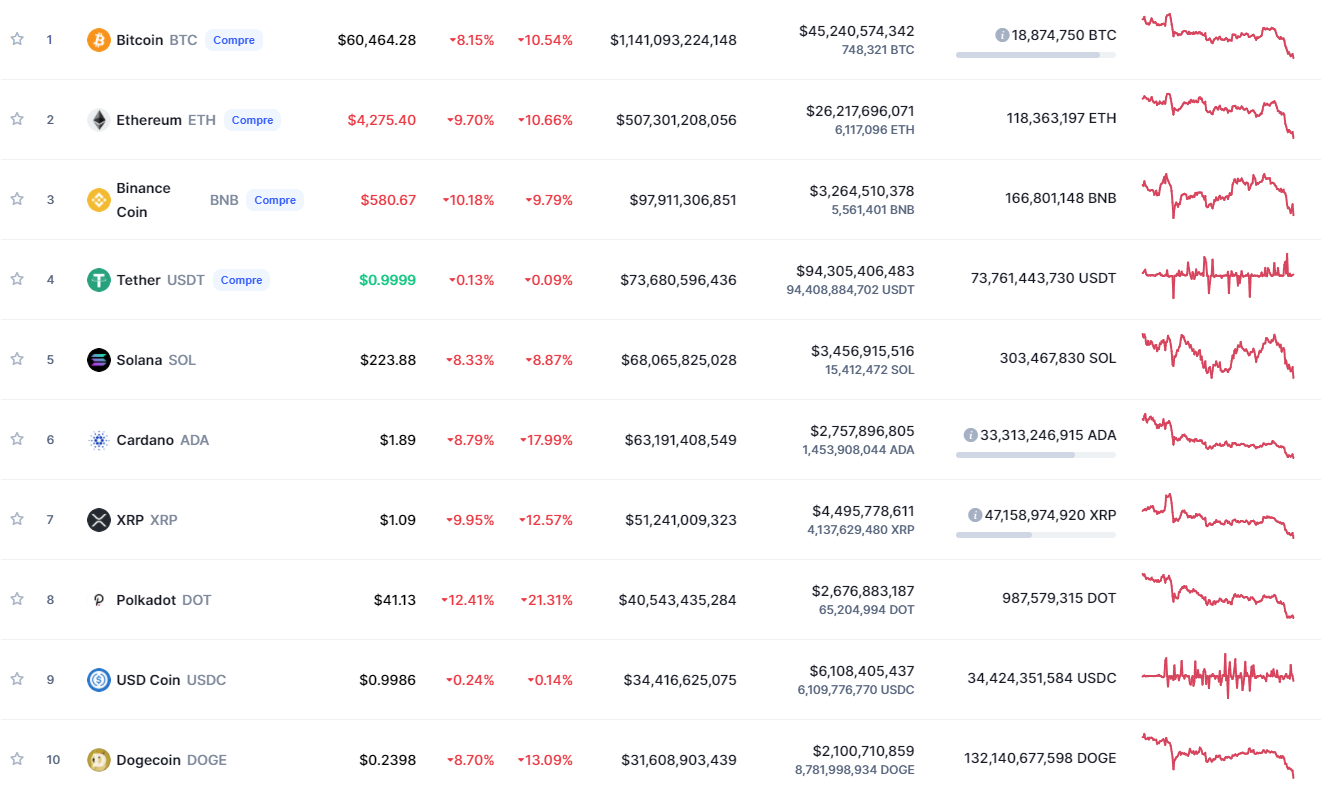Click the Binance Coin logo icon

(99, 200)
